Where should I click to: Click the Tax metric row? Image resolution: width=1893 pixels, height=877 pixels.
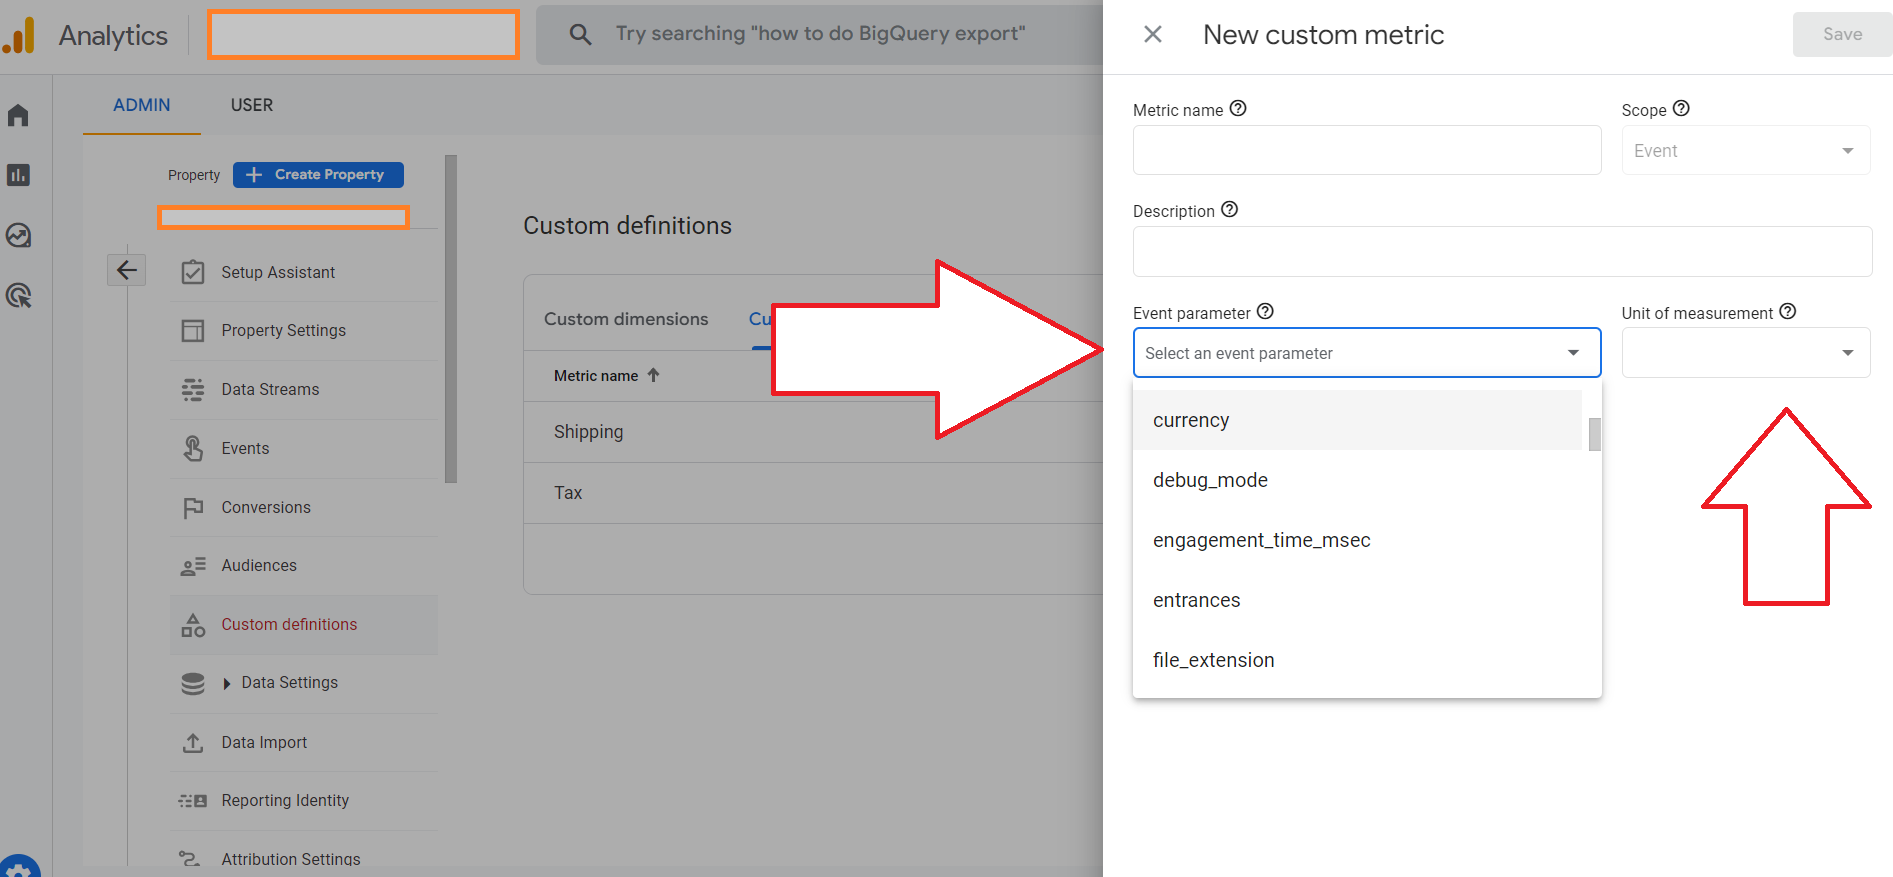(x=814, y=493)
